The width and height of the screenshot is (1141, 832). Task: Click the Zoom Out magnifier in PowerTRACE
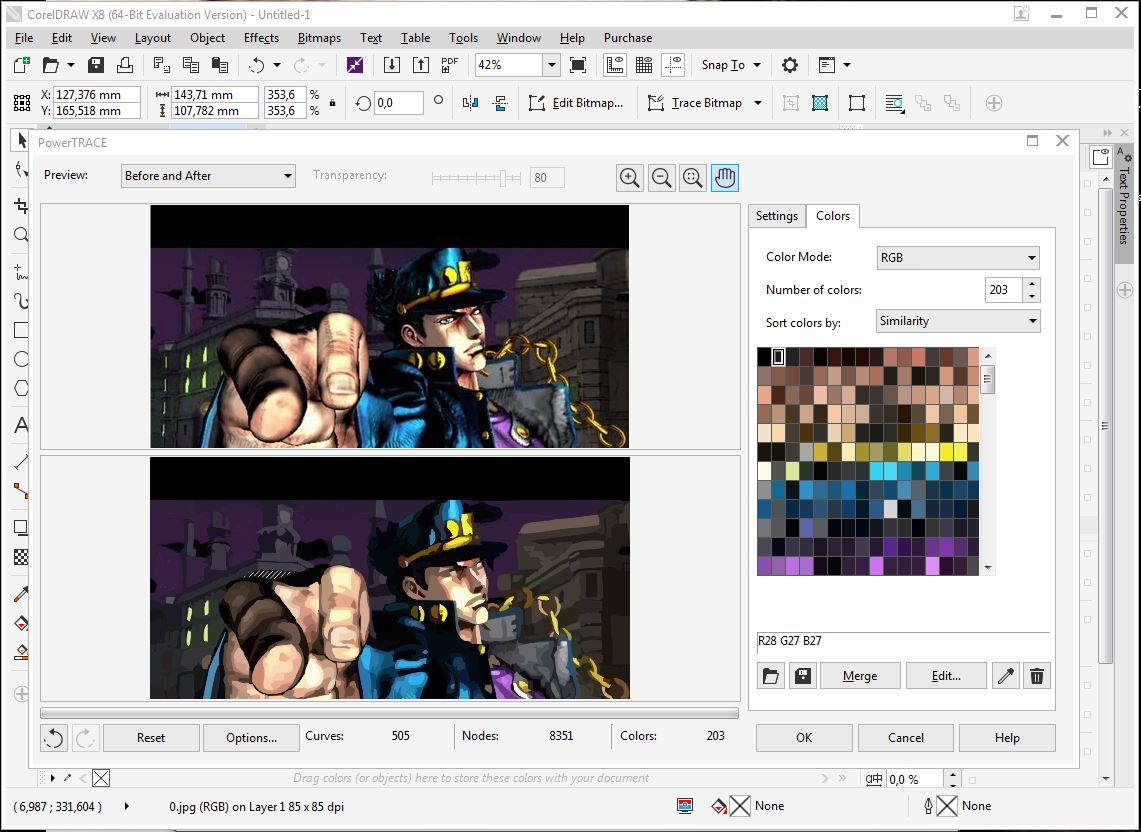coord(661,177)
